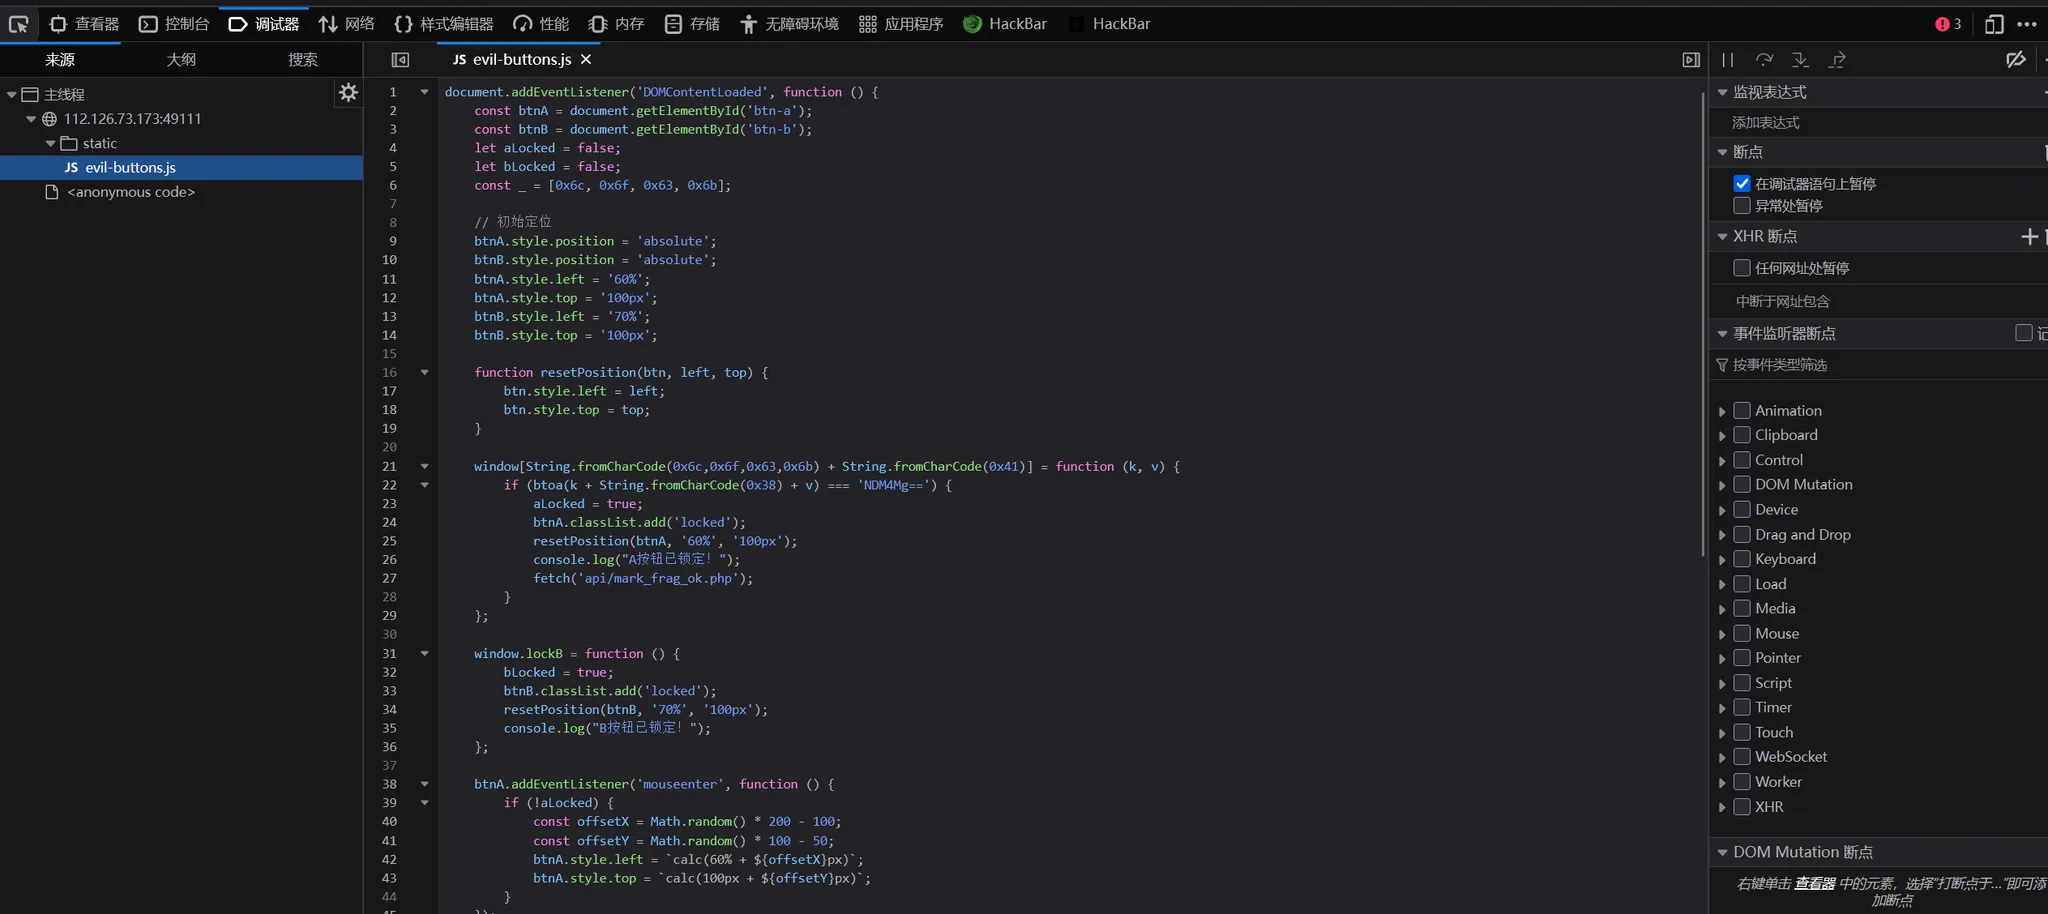Click the pause execution button

click(x=1727, y=60)
